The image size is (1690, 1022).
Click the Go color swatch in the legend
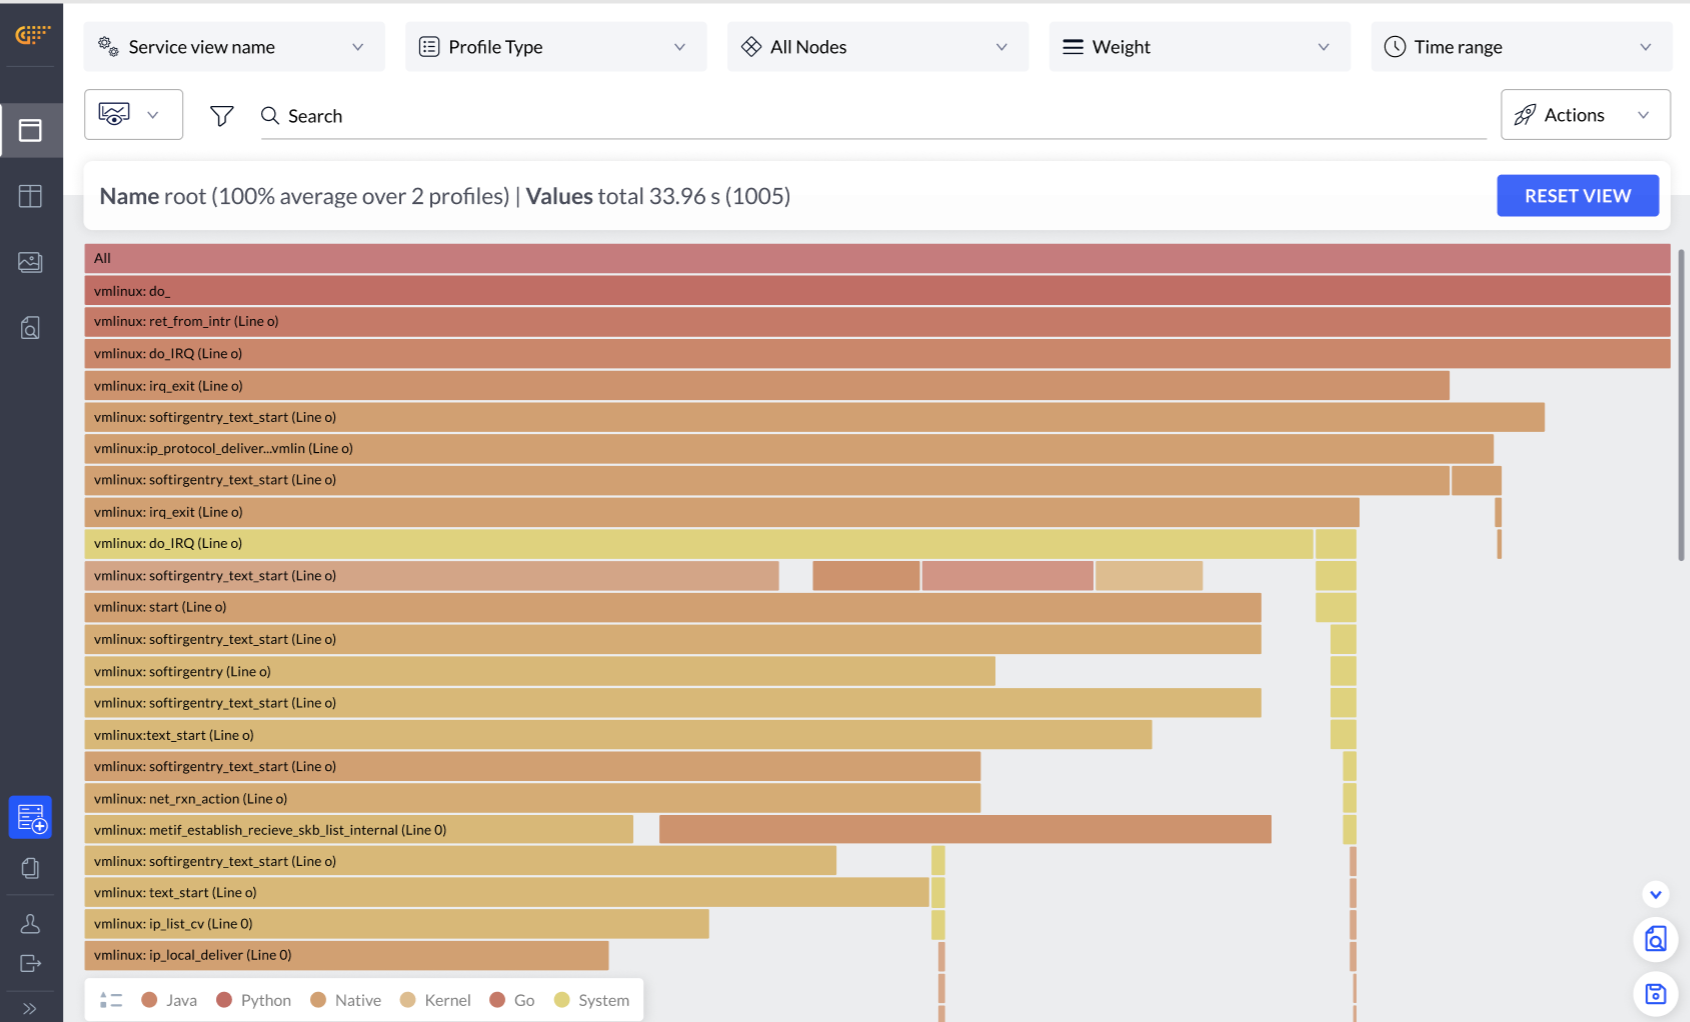[x=497, y=999]
